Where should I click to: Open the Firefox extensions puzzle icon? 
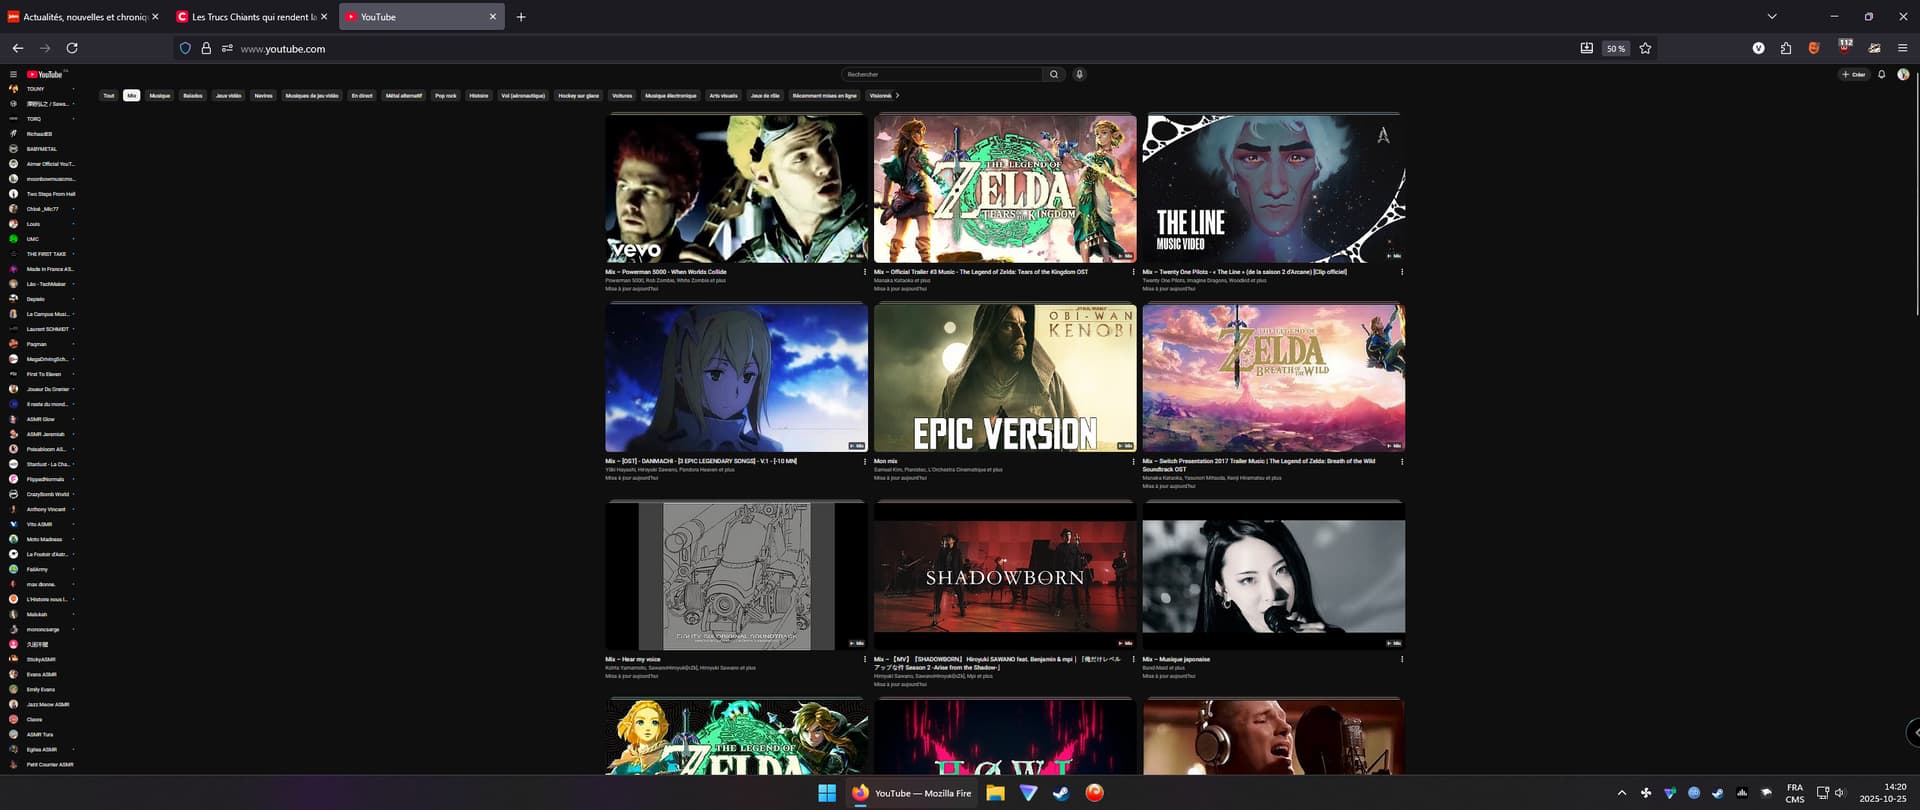tap(1786, 48)
